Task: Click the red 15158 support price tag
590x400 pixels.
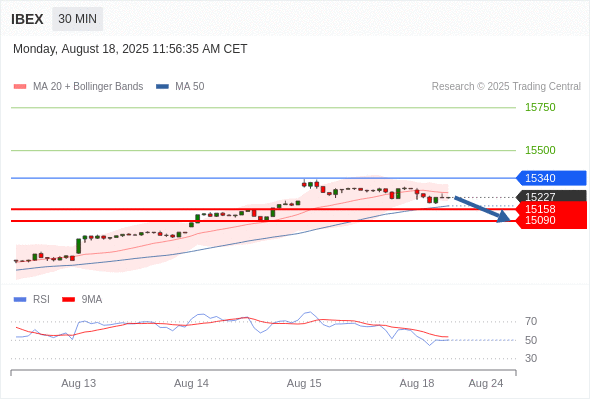Action: (551, 208)
